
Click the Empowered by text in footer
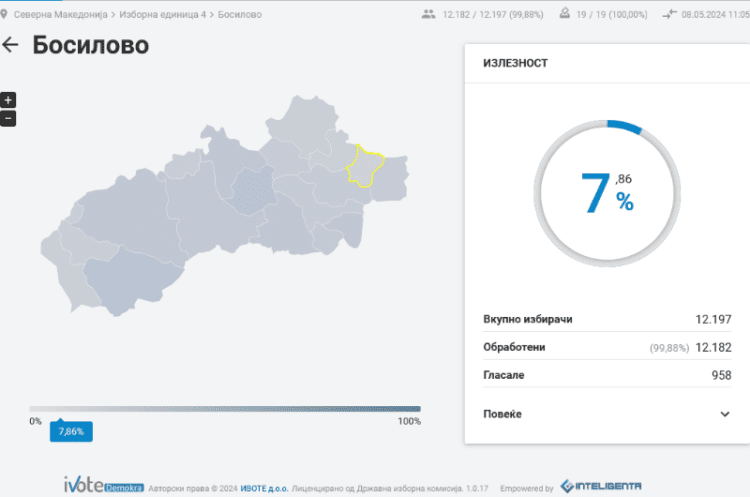point(527,488)
